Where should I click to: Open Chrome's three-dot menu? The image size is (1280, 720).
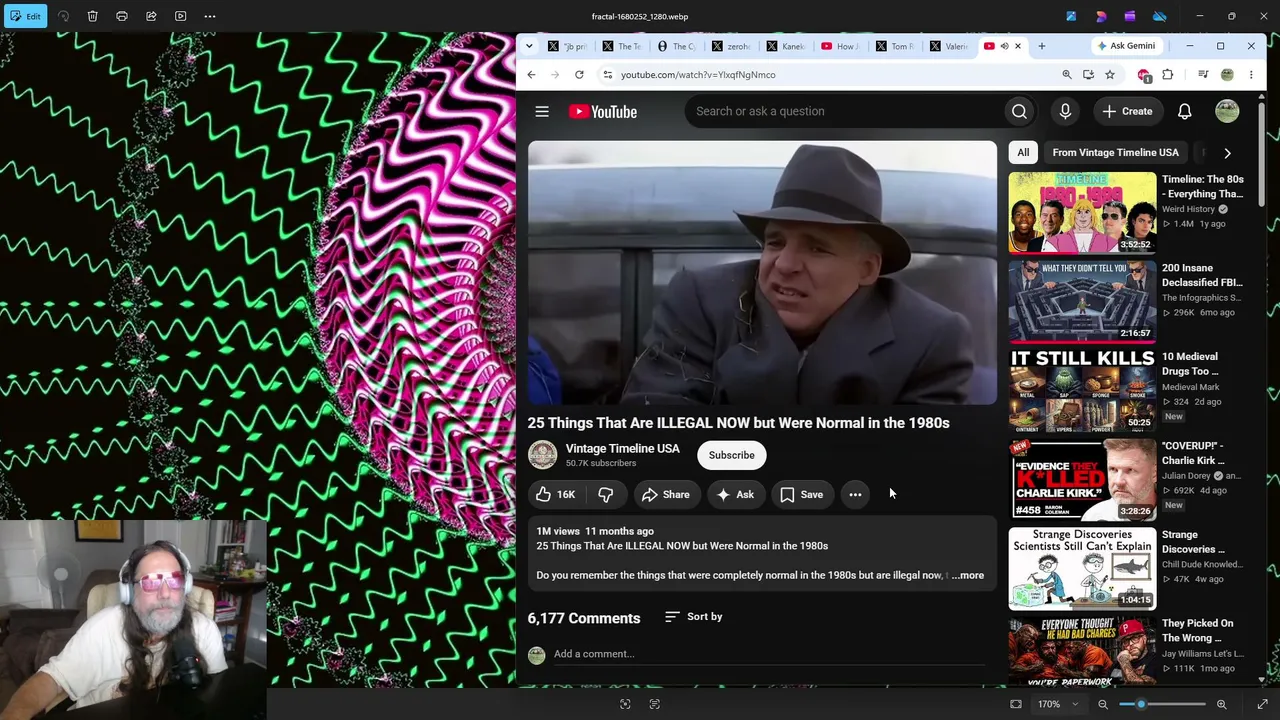[1251, 75]
